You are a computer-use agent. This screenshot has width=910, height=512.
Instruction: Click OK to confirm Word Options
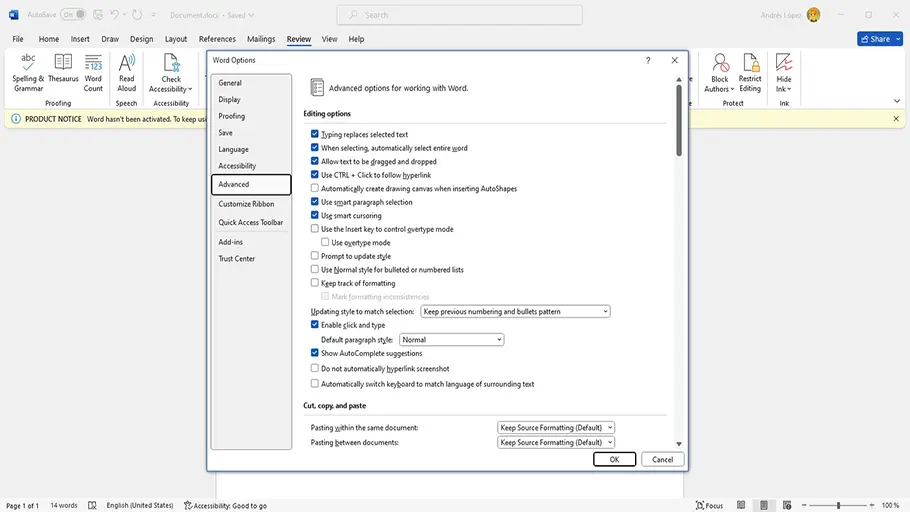(614, 459)
